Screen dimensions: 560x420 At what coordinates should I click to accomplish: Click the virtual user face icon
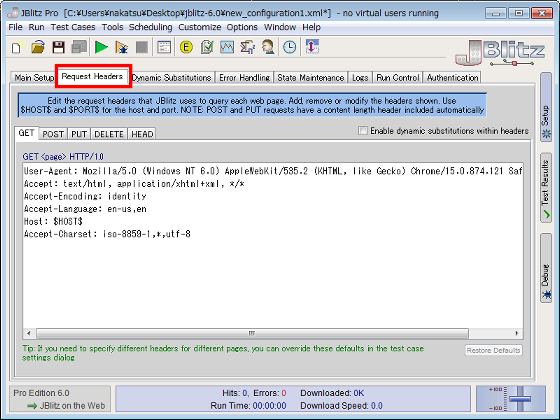268,47
